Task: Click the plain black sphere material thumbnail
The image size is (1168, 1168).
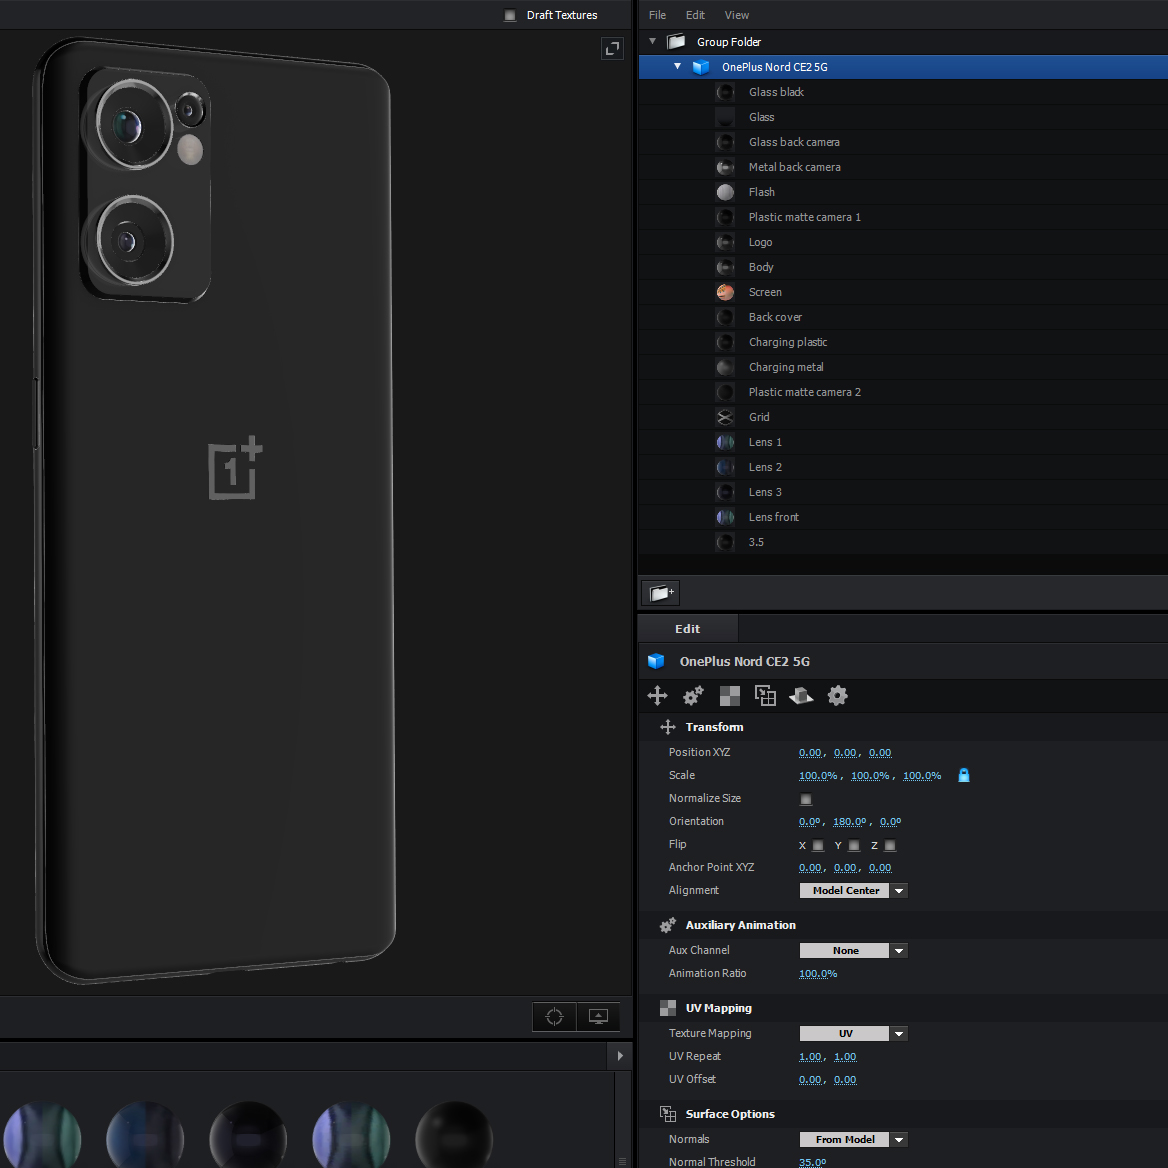Action: (454, 1135)
